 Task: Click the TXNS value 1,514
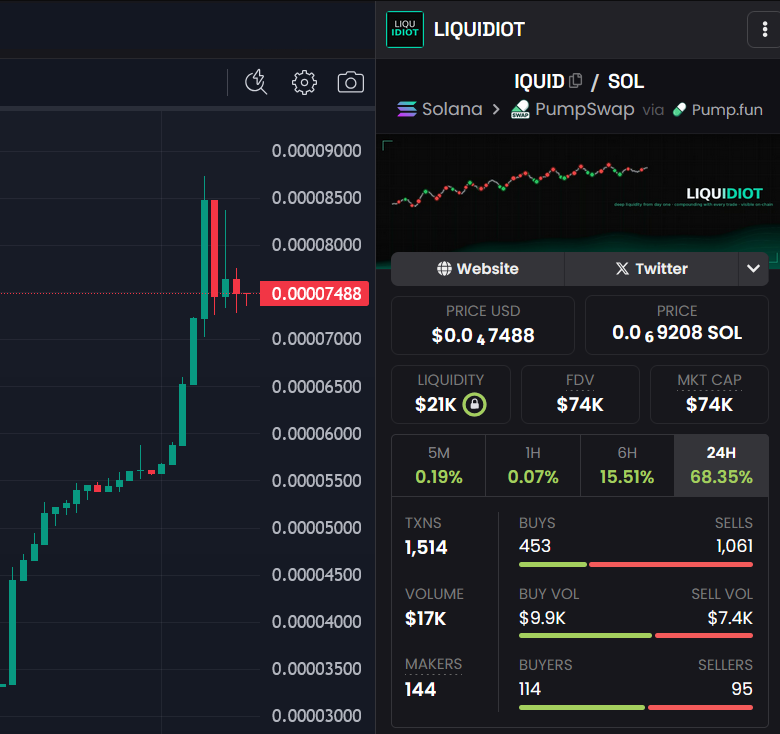tap(426, 548)
